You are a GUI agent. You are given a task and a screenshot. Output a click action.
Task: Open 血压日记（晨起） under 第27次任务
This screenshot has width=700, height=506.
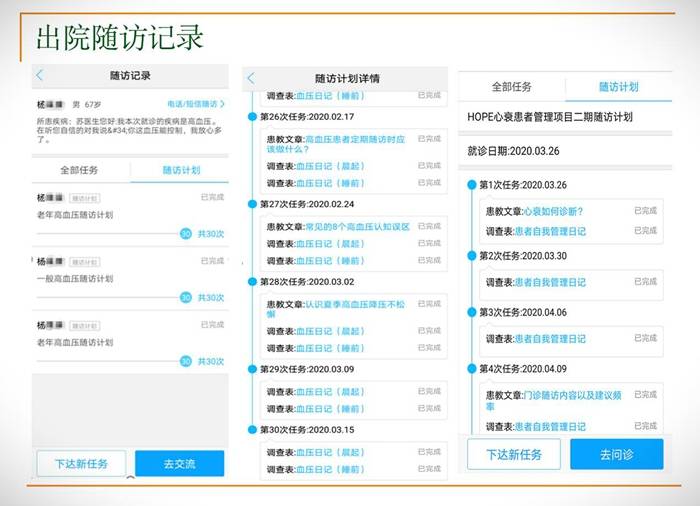click(x=330, y=244)
